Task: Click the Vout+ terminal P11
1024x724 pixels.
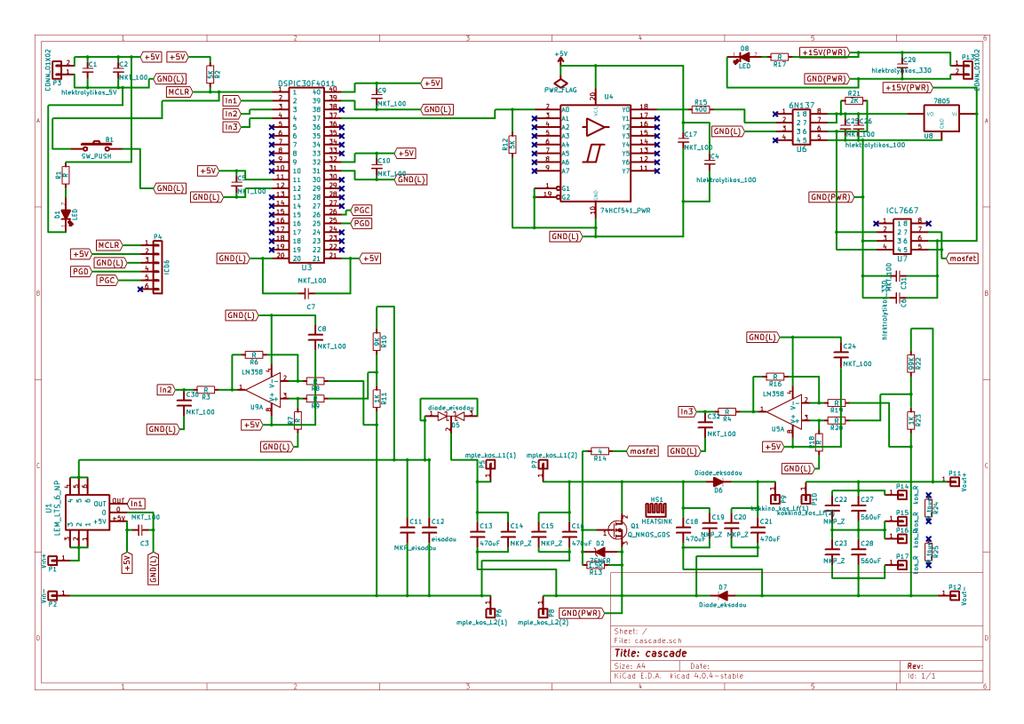Action: (x=954, y=482)
